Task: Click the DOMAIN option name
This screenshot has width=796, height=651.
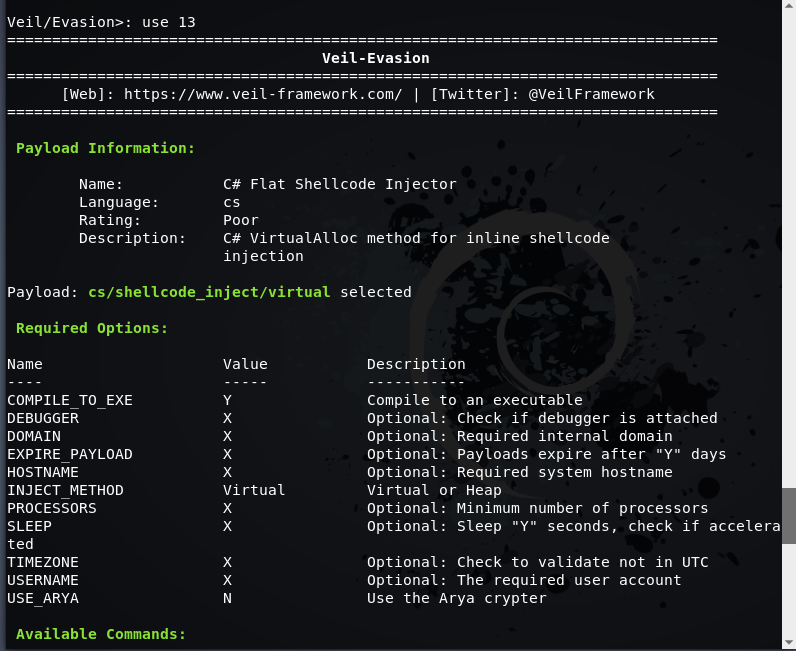Action: click(34, 436)
